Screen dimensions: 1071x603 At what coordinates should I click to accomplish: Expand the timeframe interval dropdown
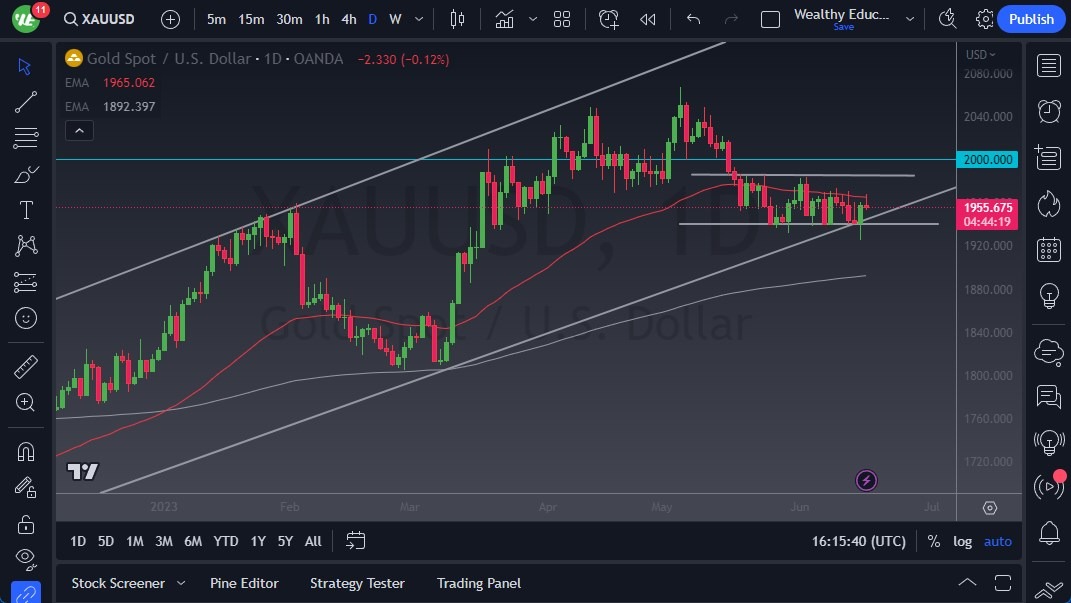point(419,19)
